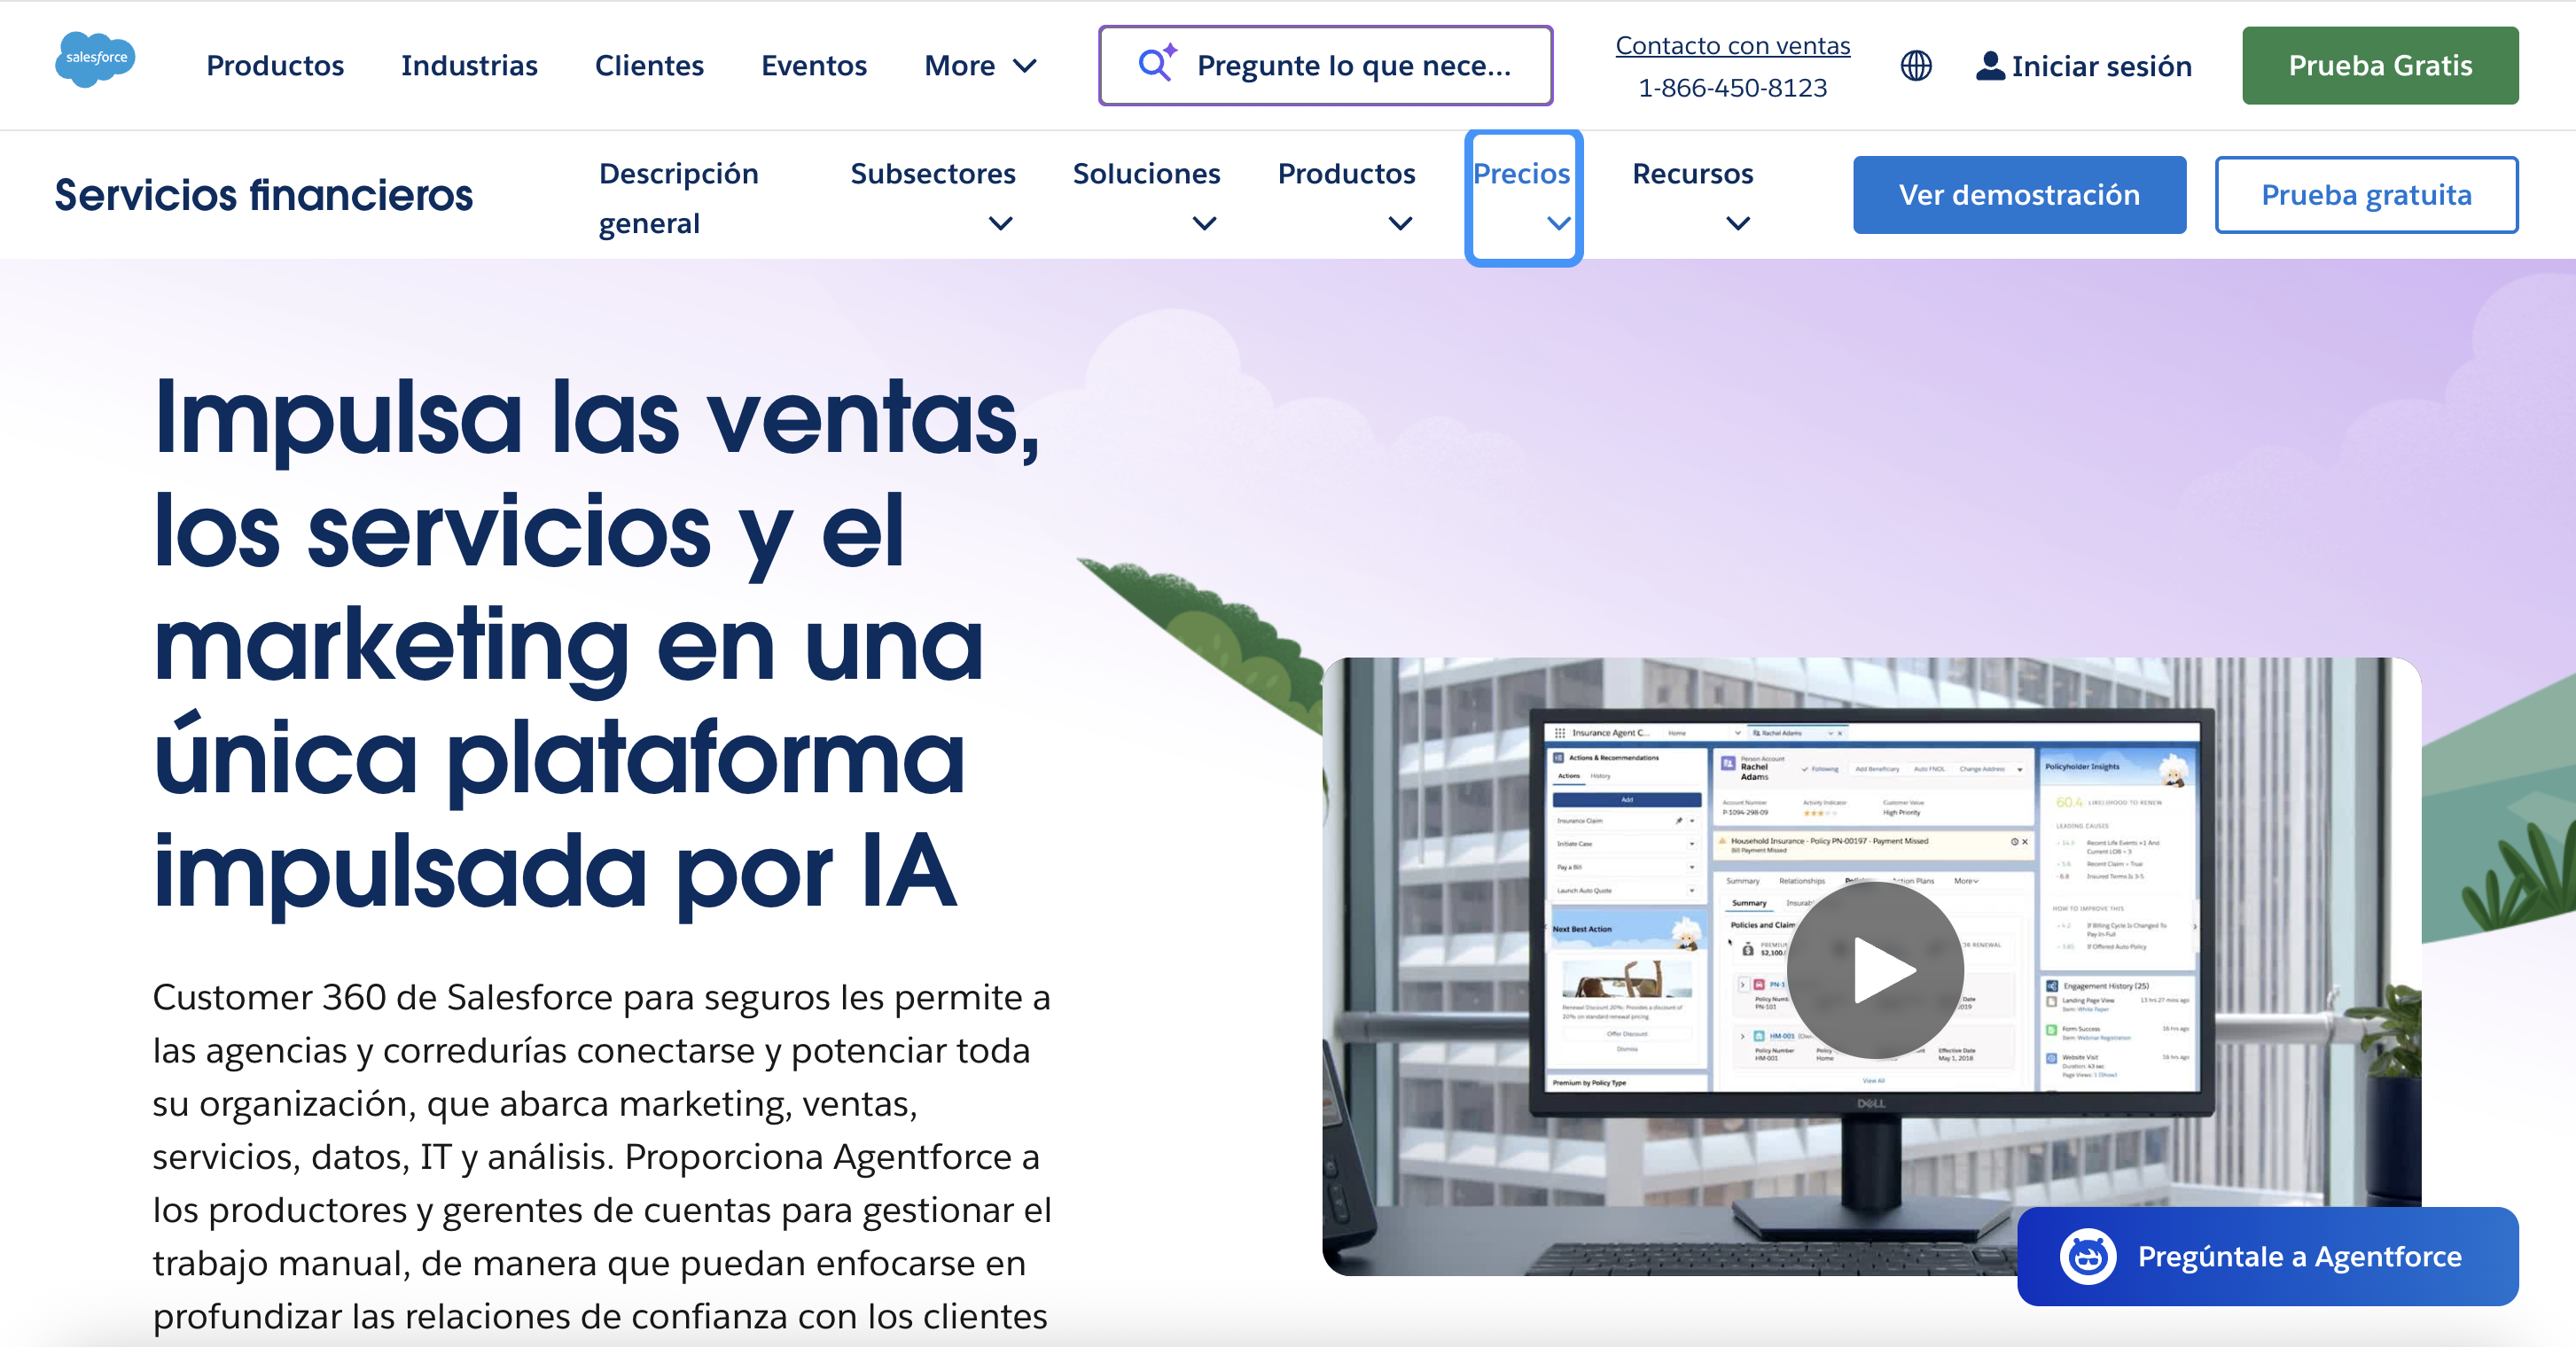Screen dimensions: 2576x1347
Task: Click the user profile icon beside Iniciar sesión
Action: (x=1990, y=66)
